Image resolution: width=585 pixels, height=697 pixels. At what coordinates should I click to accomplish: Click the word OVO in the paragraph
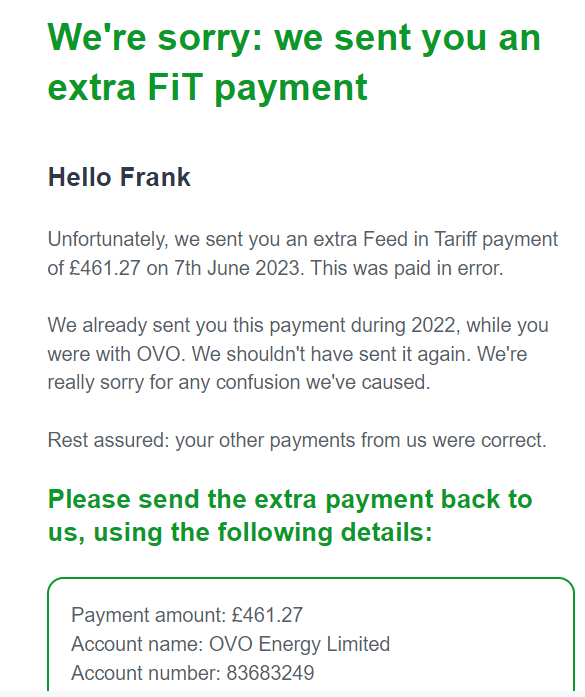[160, 354]
